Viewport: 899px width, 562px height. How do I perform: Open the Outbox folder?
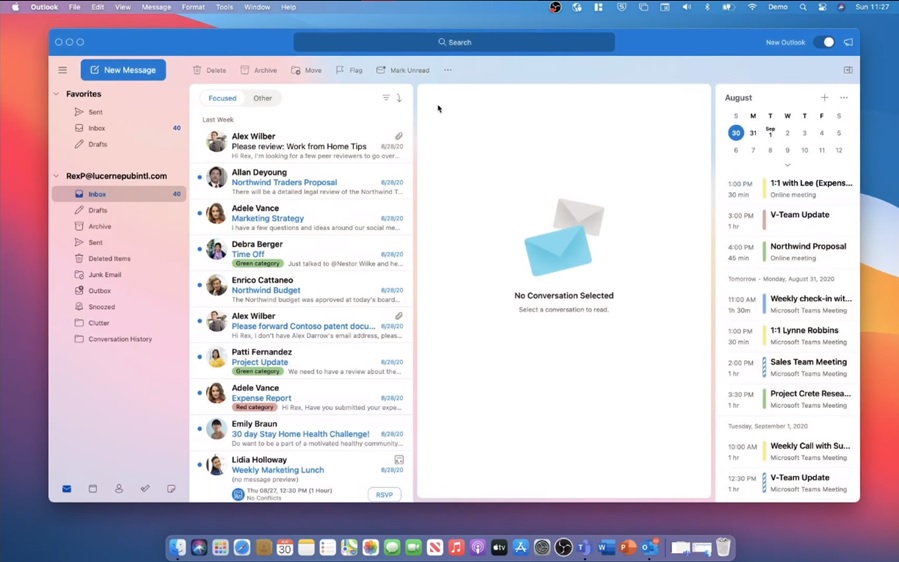[99, 291]
